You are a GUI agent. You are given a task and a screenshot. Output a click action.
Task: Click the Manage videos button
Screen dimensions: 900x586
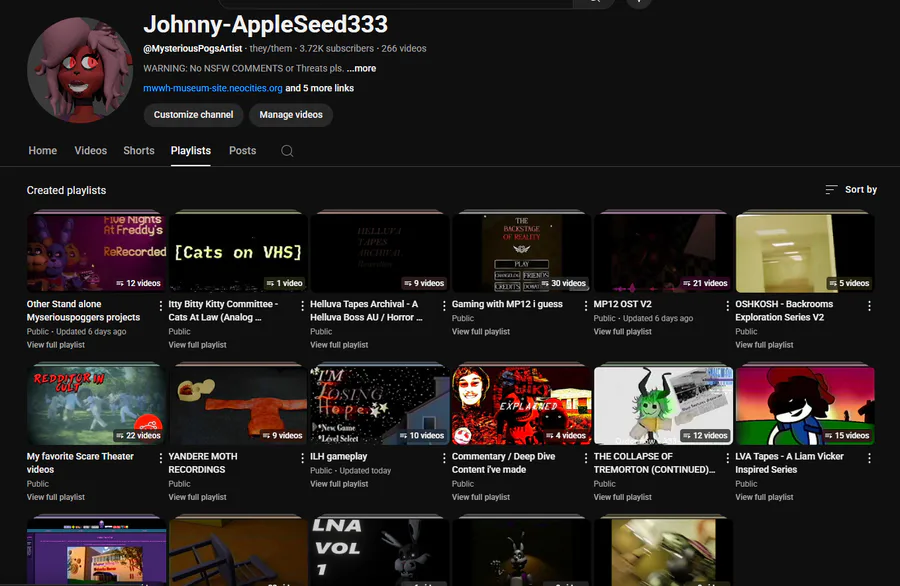pos(291,115)
